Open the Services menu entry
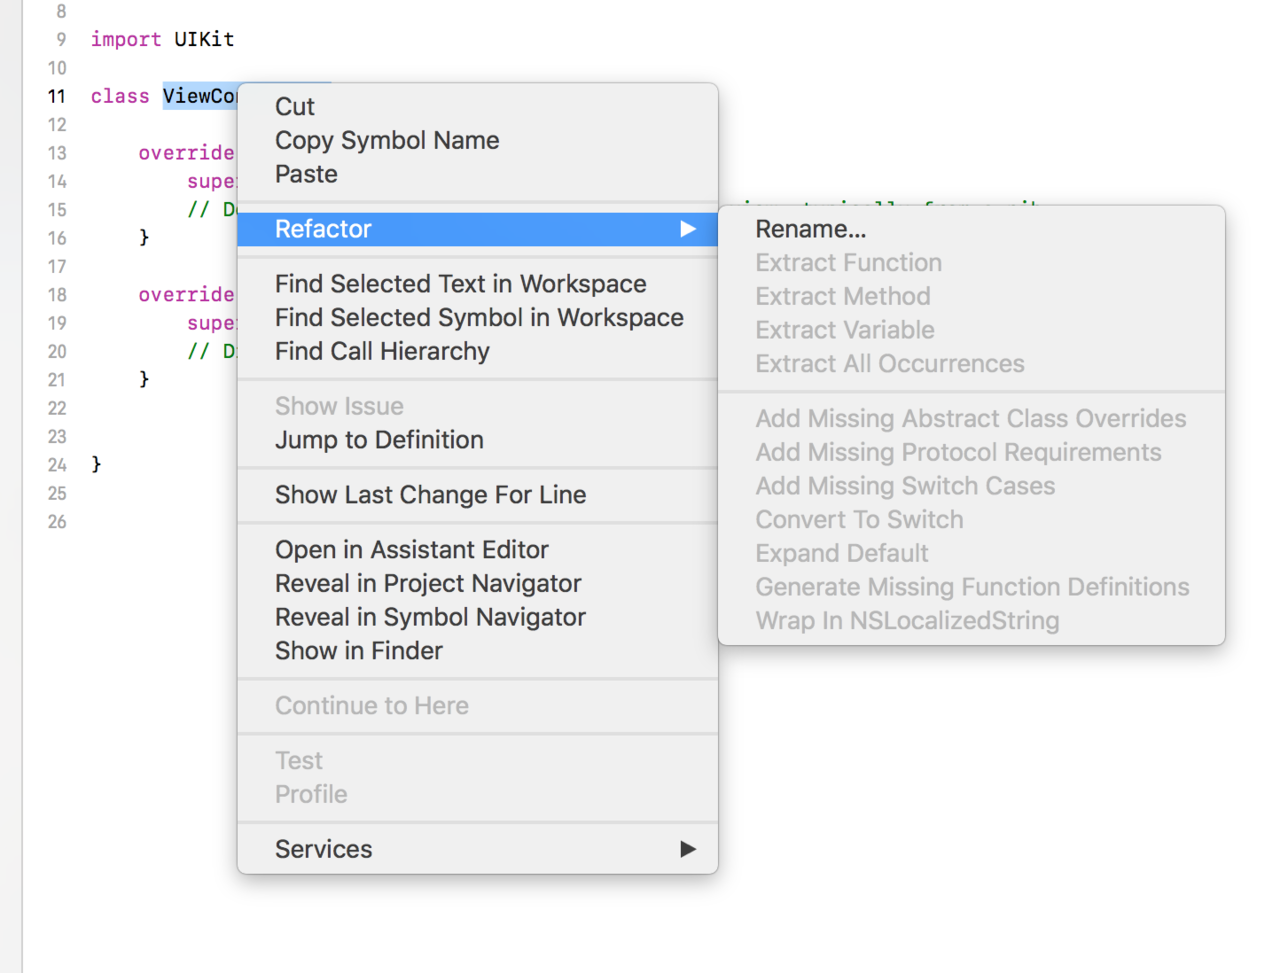 click(x=478, y=849)
